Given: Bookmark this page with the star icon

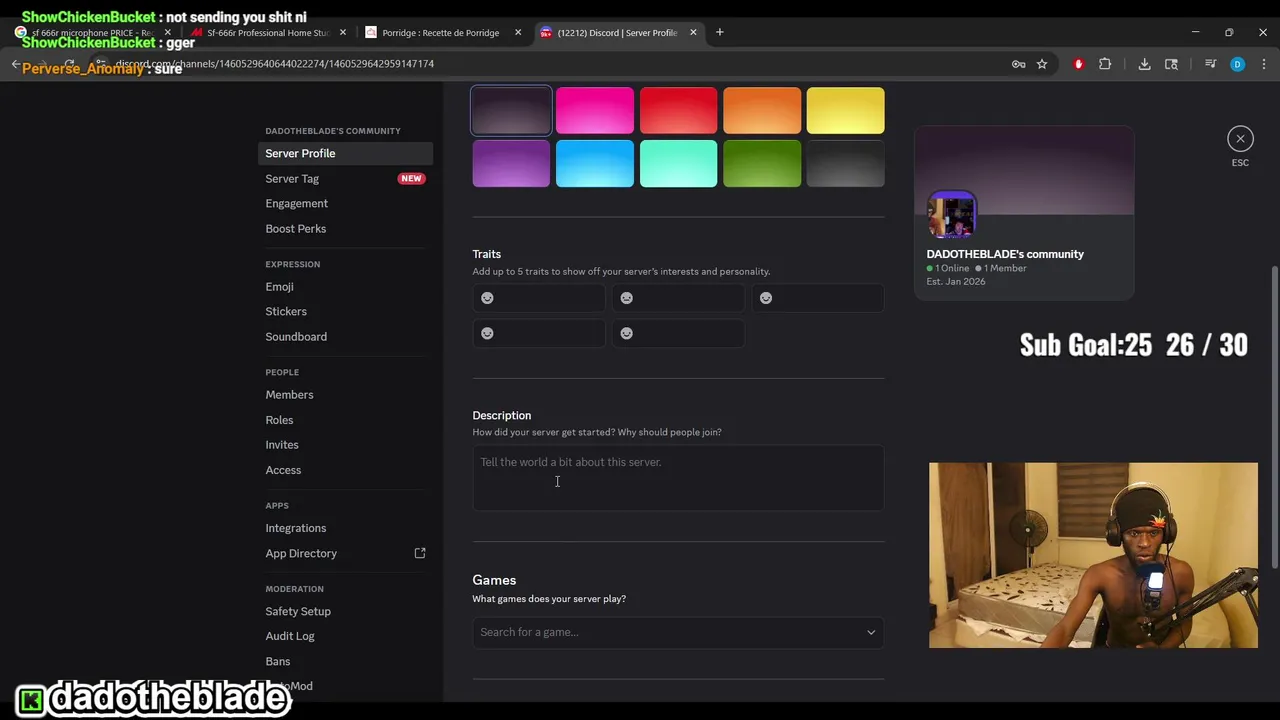Looking at the screenshot, I should click(x=1042, y=64).
